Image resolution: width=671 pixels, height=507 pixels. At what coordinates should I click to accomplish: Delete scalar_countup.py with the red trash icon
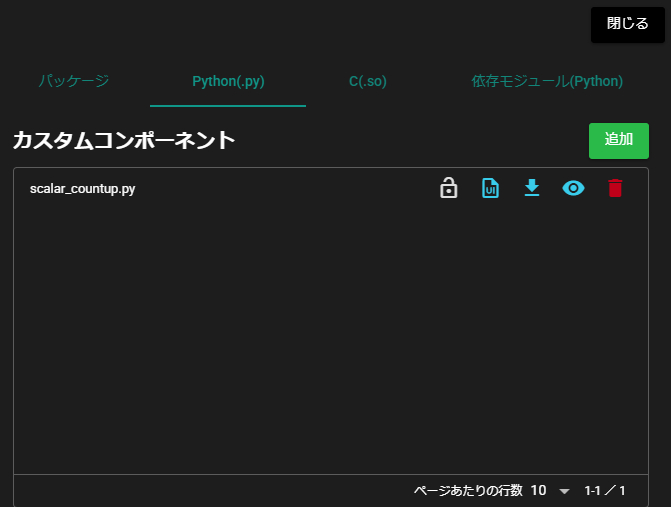[x=615, y=188]
